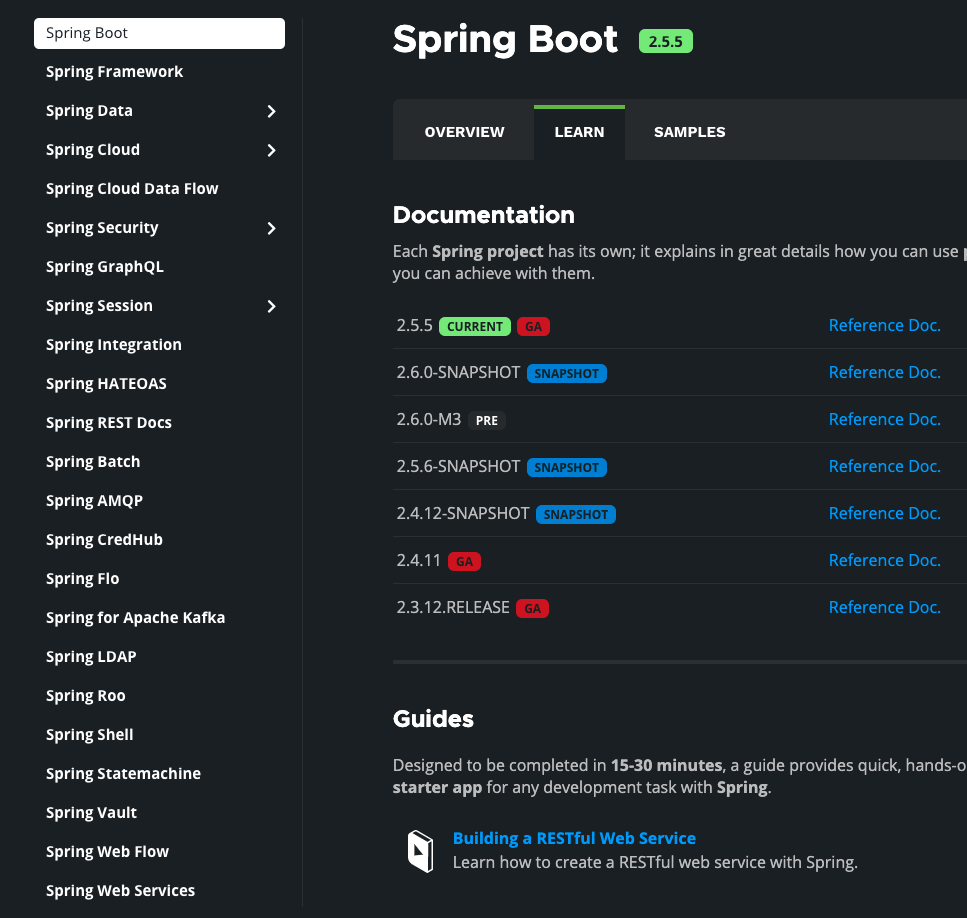Viewport: 967px width, 918px height.
Task: Expand the Spring Cloud submenu chevron
Action: (271, 150)
